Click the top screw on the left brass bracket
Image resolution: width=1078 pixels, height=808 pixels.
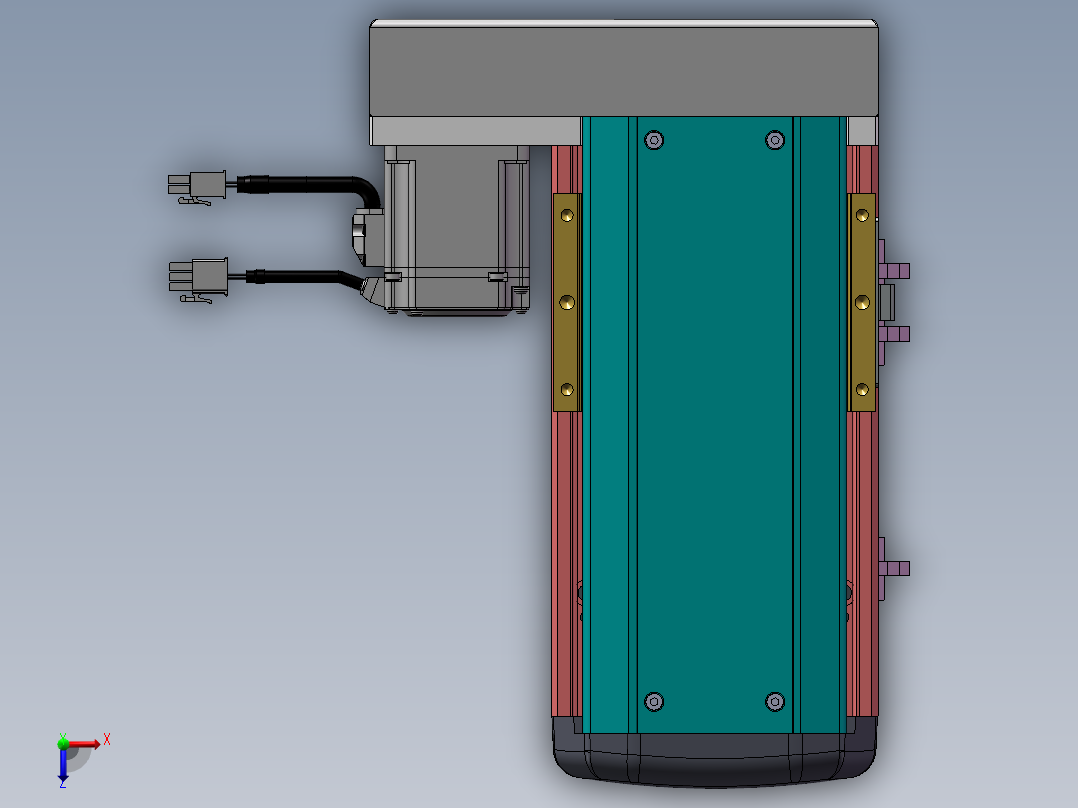point(567,216)
